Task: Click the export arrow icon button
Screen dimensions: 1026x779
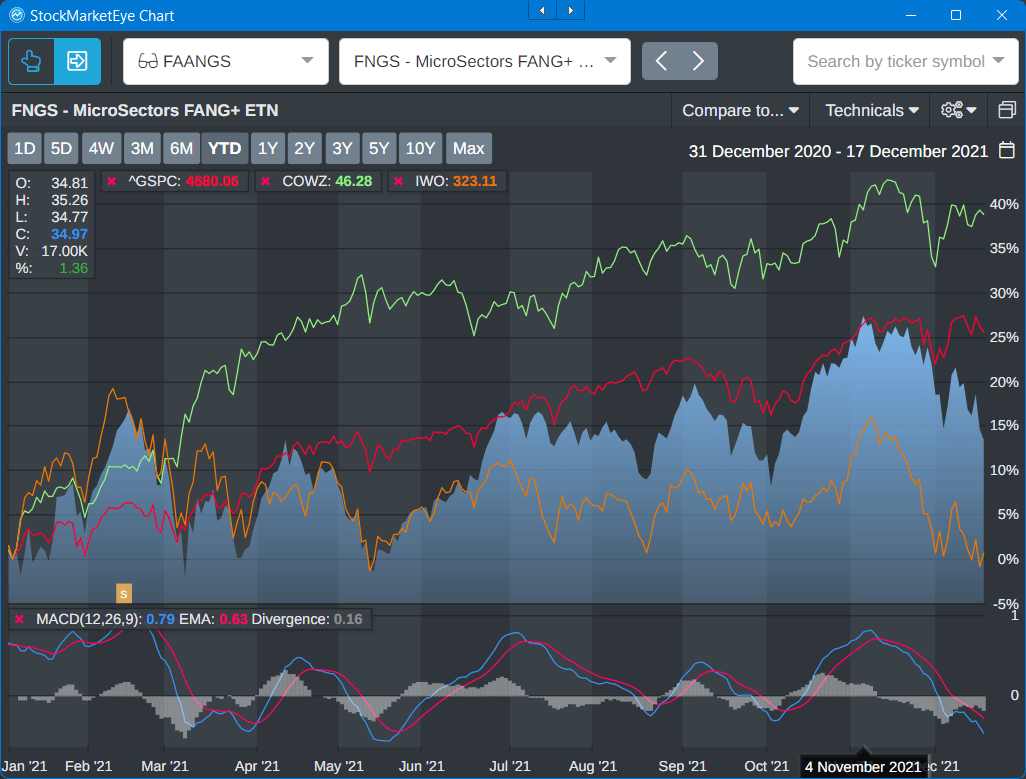Action: pos(77,61)
